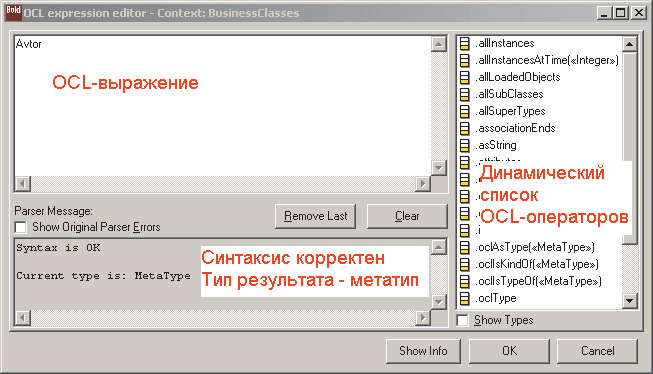Image resolution: width=653 pixels, height=374 pixels.
Task: Choose the .allSuperTypes operator
Action: 510,112
